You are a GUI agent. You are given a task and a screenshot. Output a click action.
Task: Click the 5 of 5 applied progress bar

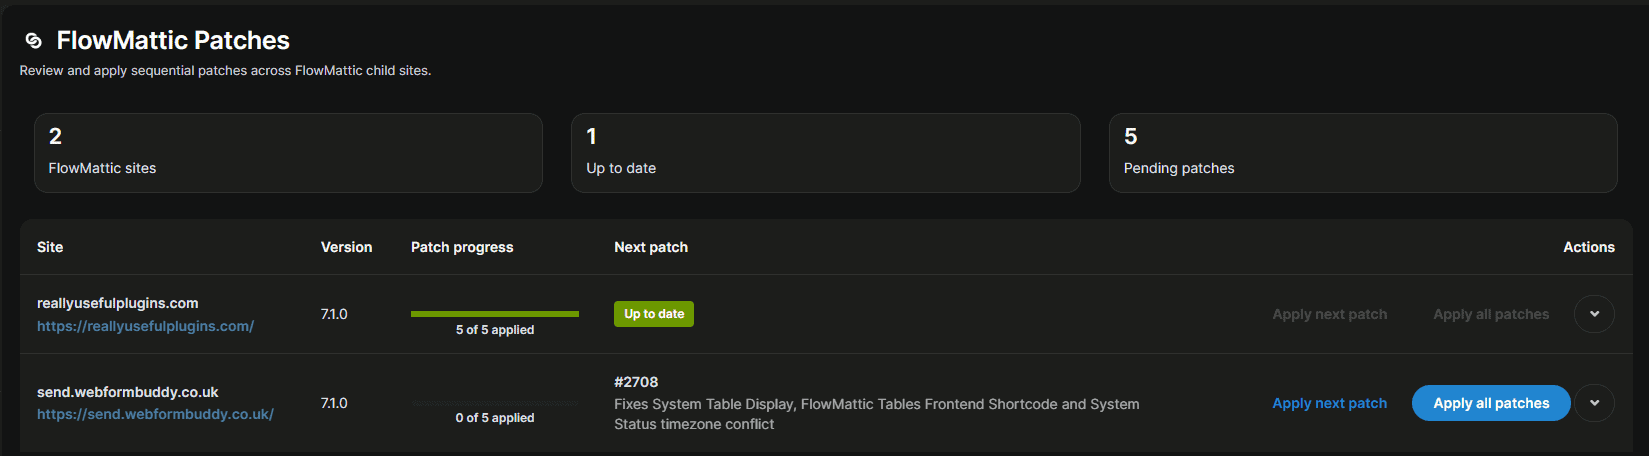pos(495,314)
